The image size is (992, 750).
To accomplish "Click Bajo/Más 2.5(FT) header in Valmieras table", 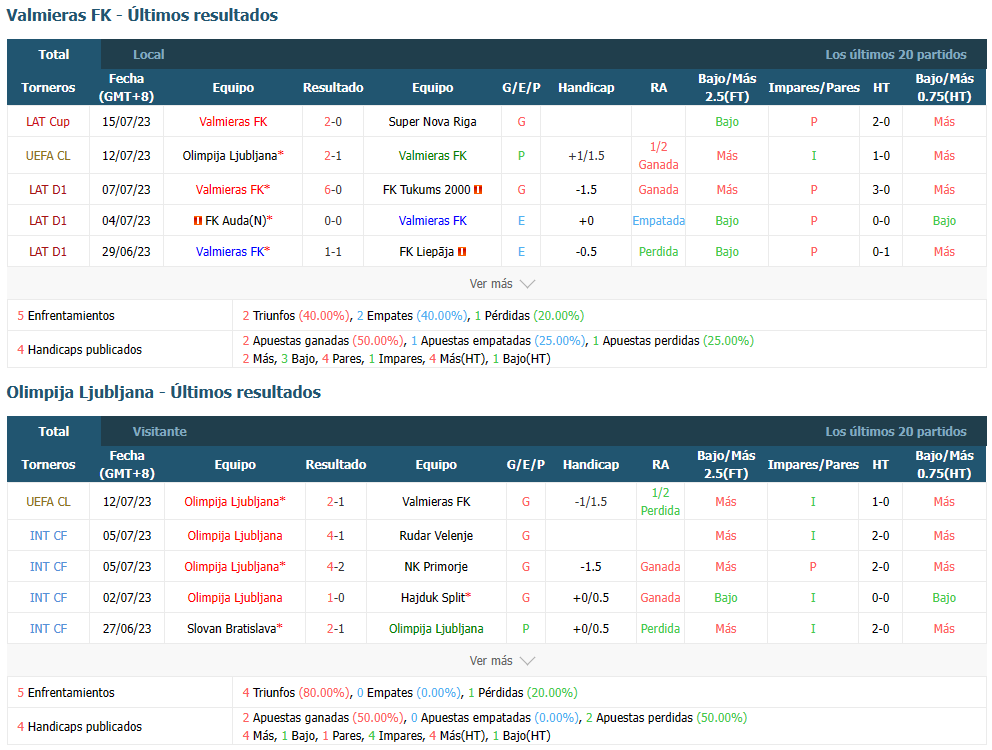I will [x=727, y=87].
